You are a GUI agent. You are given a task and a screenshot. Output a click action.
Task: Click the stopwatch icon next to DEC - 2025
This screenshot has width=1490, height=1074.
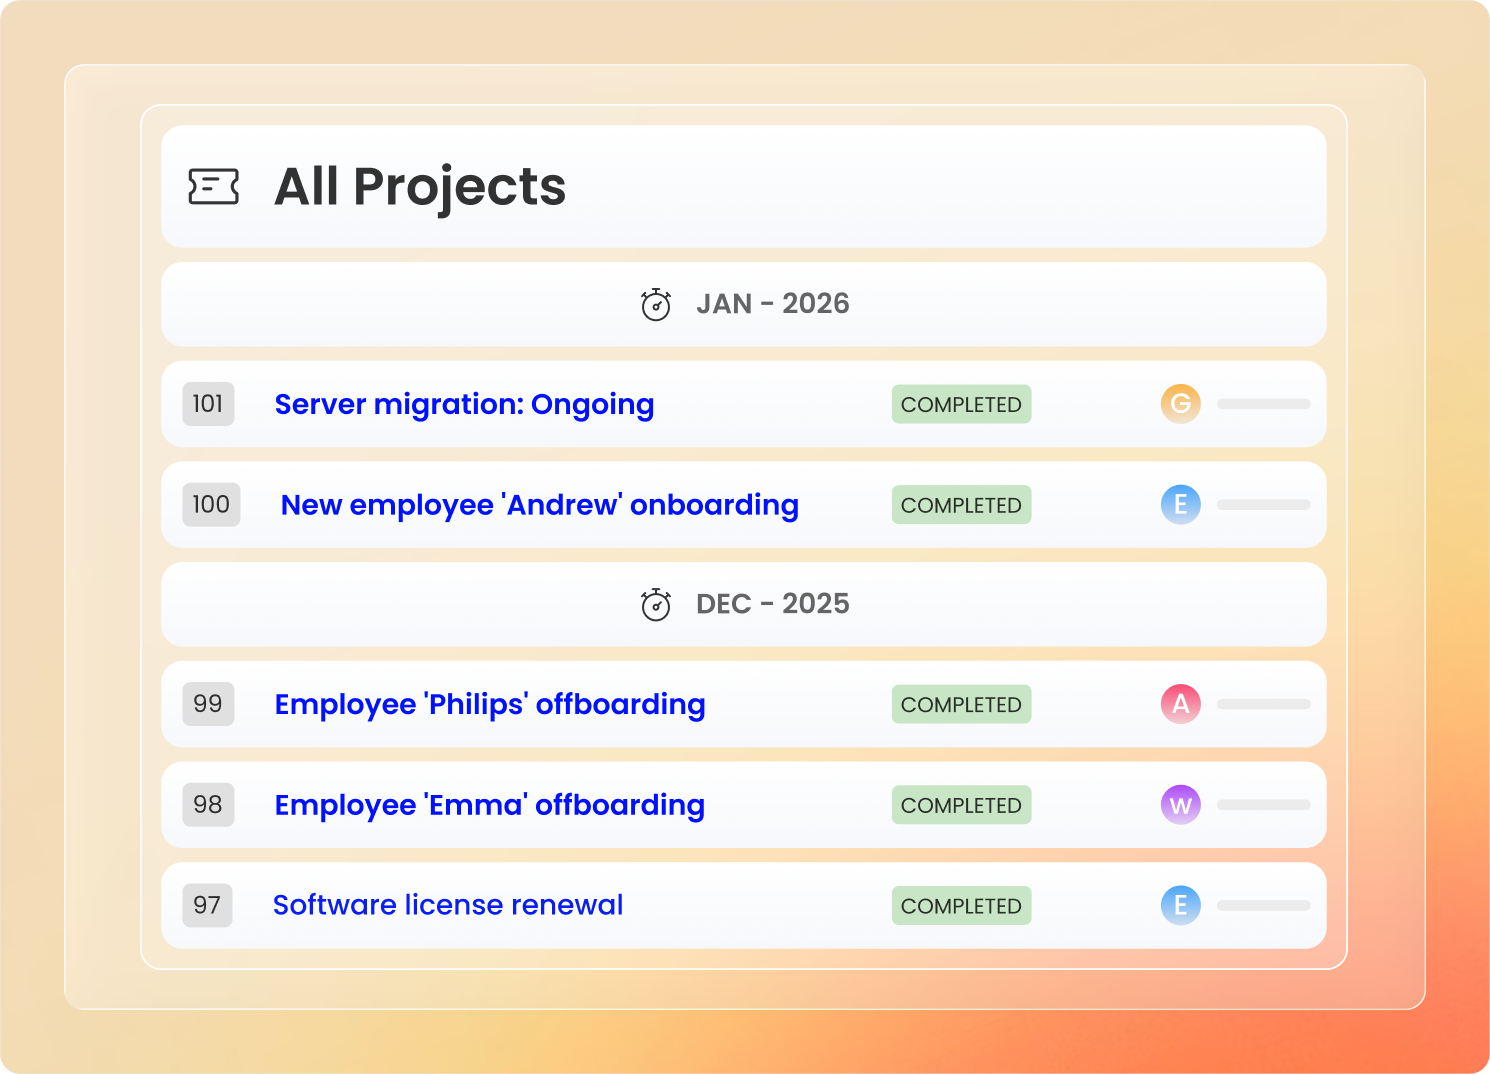click(656, 604)
